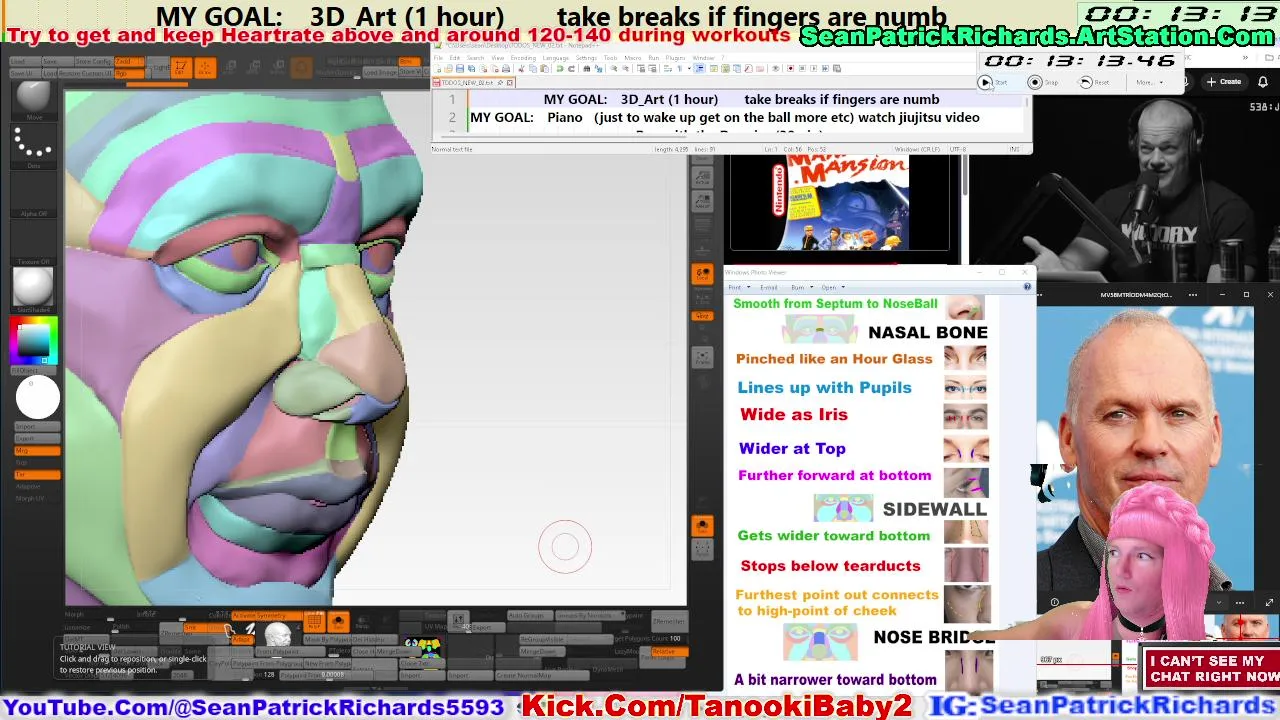Image resolution: width=1280 pixels, height=720 pixels.
Task: Open Notepad++ Edit menu
Action: pyautogui.click(x=455, y=58)
